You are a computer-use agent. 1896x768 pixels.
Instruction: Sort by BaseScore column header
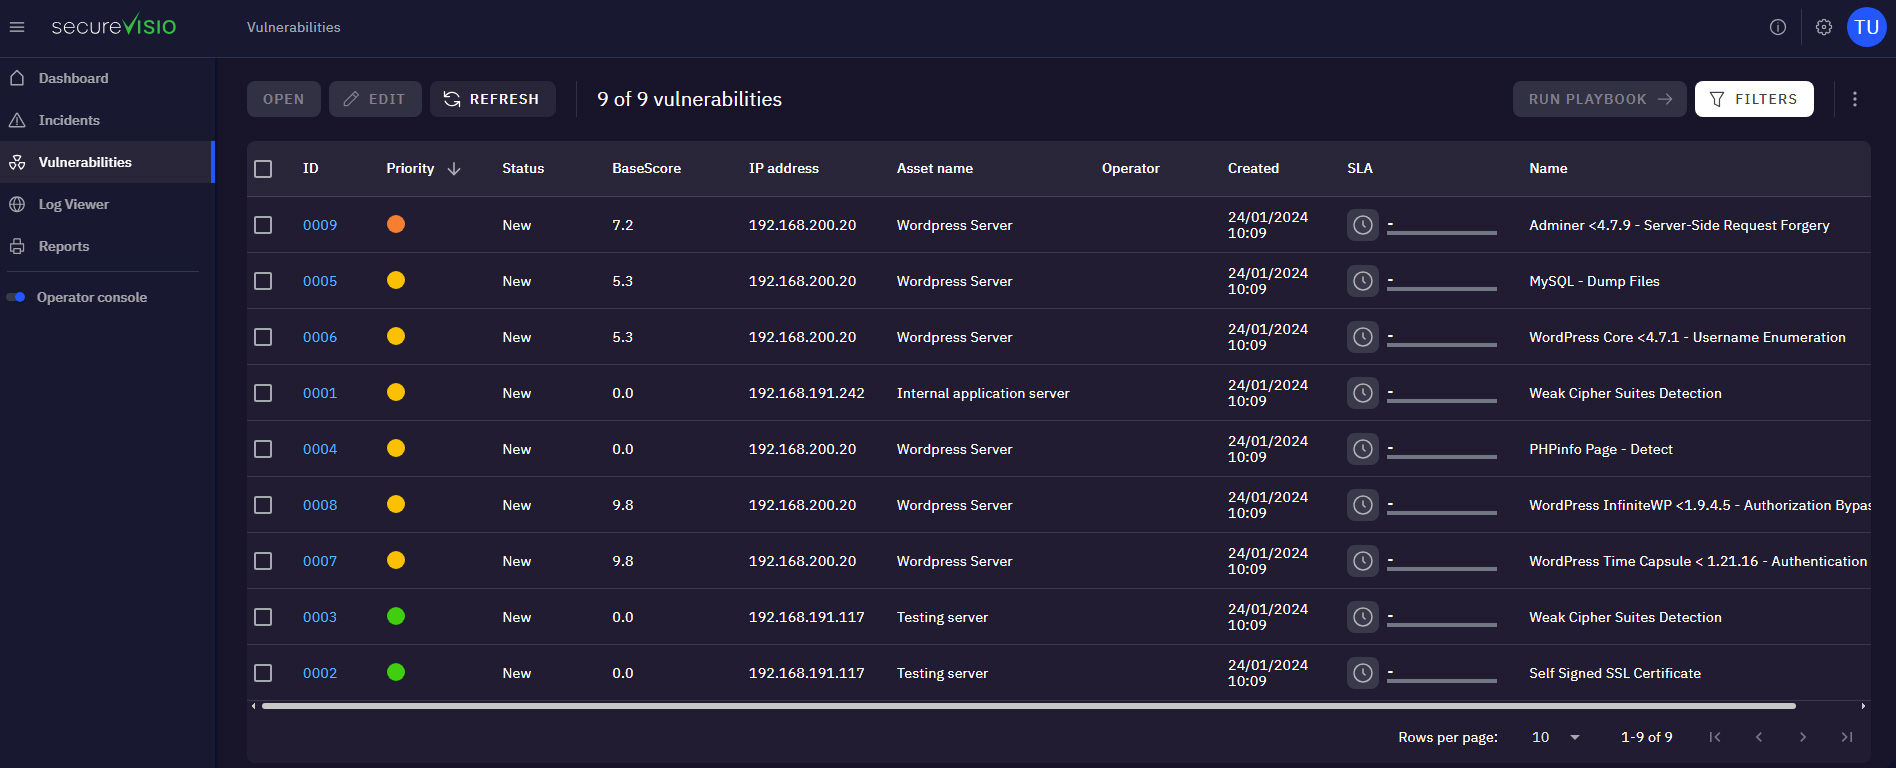click(x=647, y=168)
